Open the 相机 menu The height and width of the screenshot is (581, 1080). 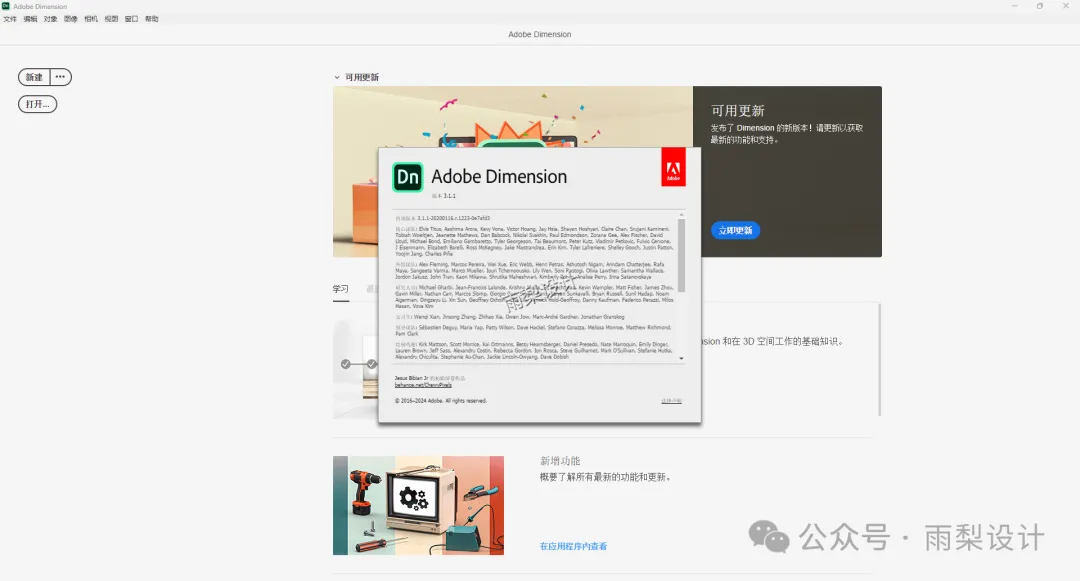(91, 19)
